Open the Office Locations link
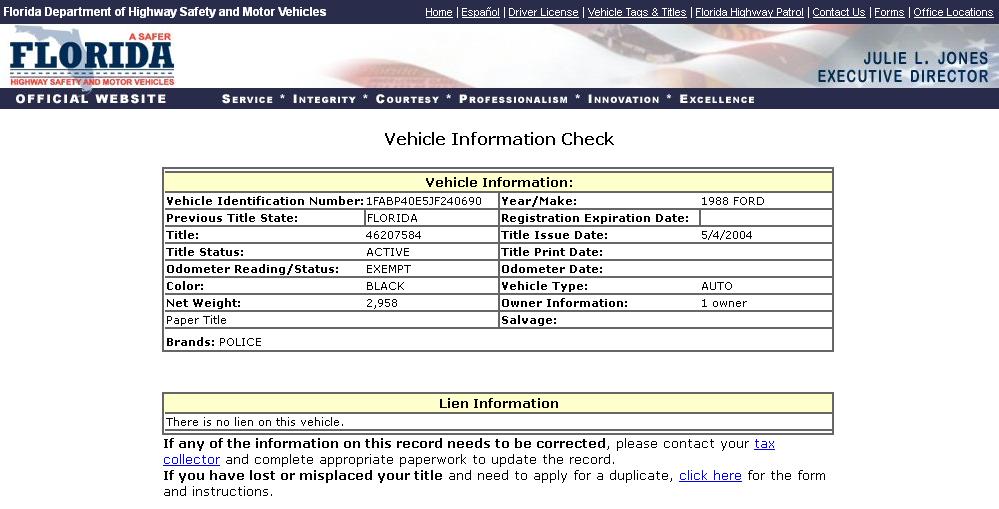The width and height of the screenshot is (999, 509). (953, 12)
